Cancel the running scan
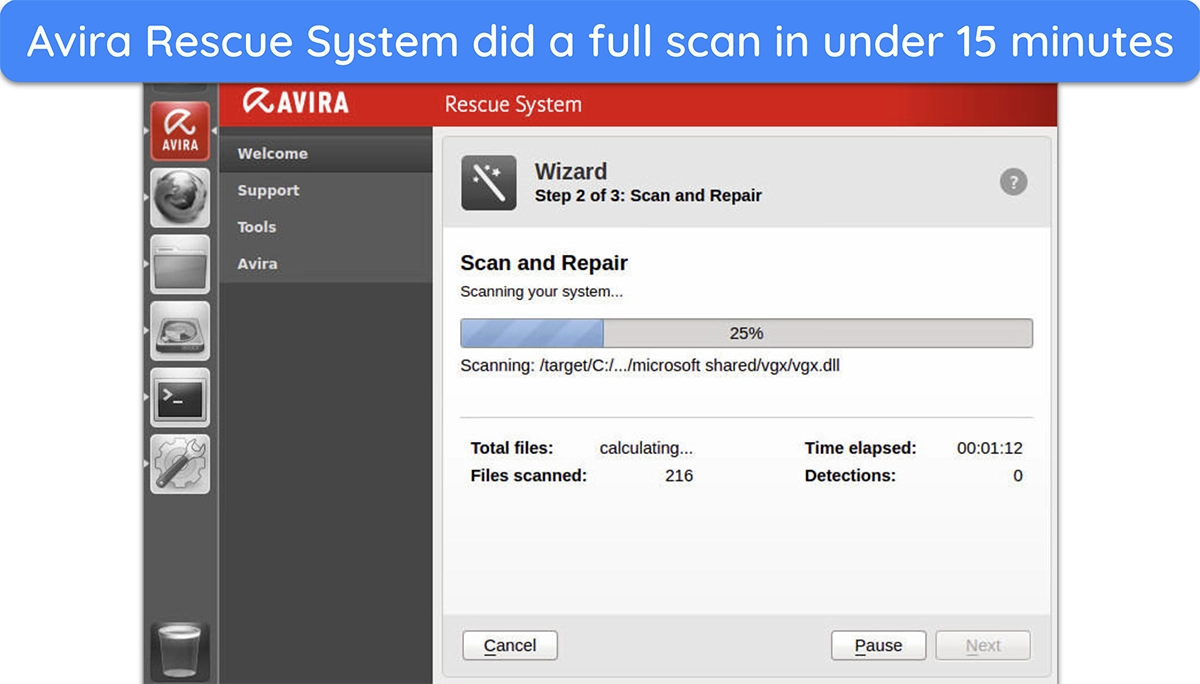 (x=510, y=646)
